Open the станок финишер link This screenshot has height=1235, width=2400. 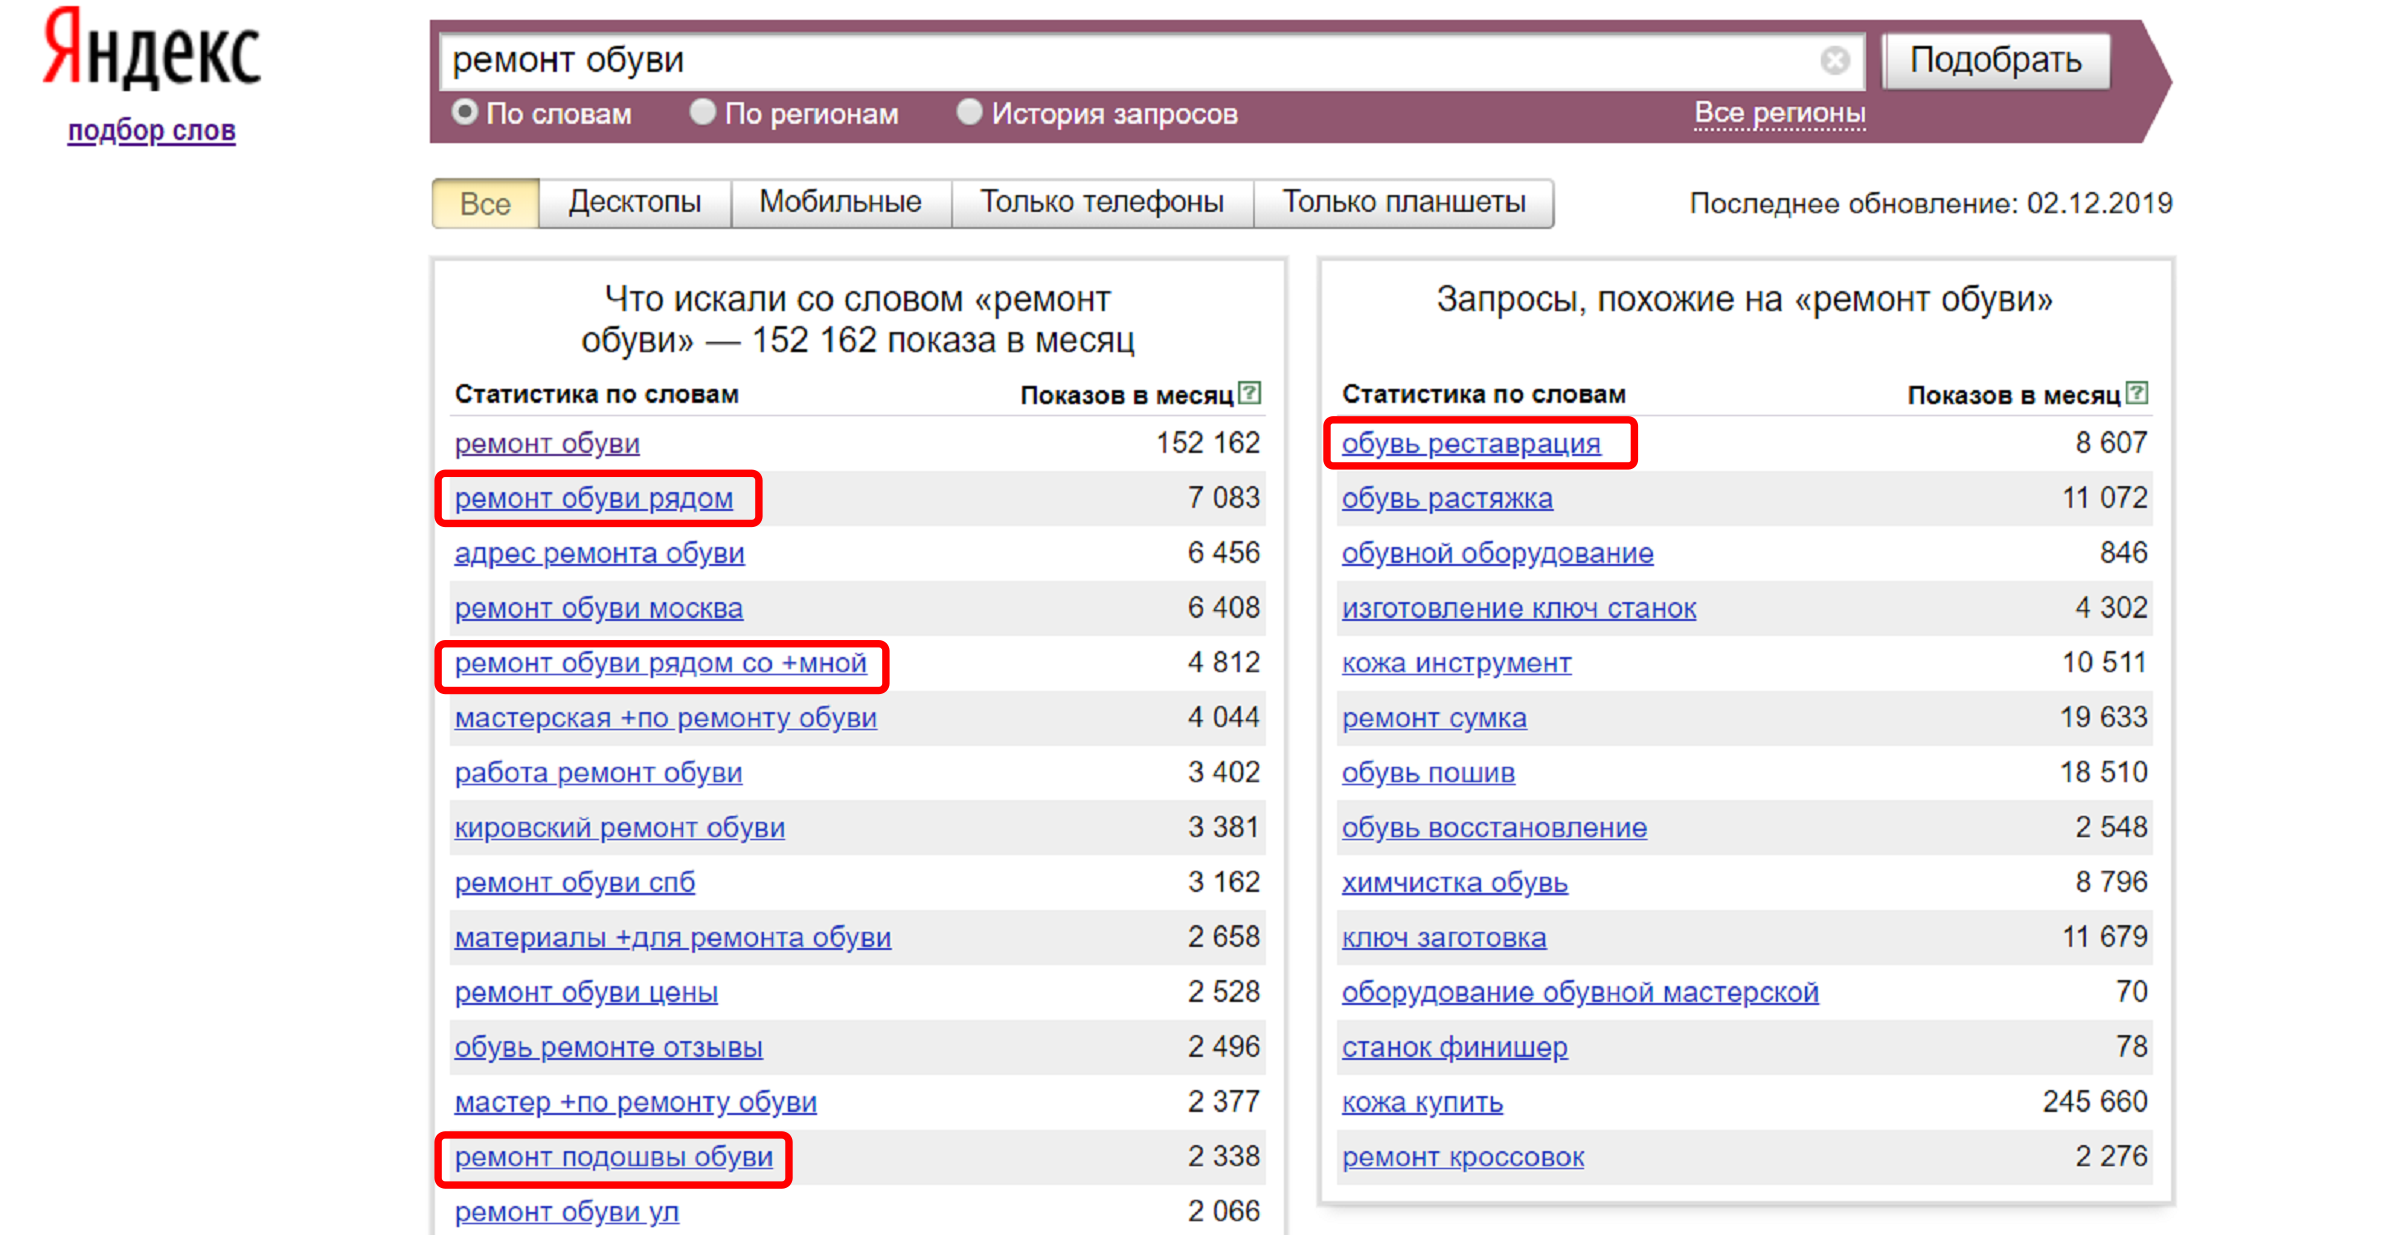1455,1048
